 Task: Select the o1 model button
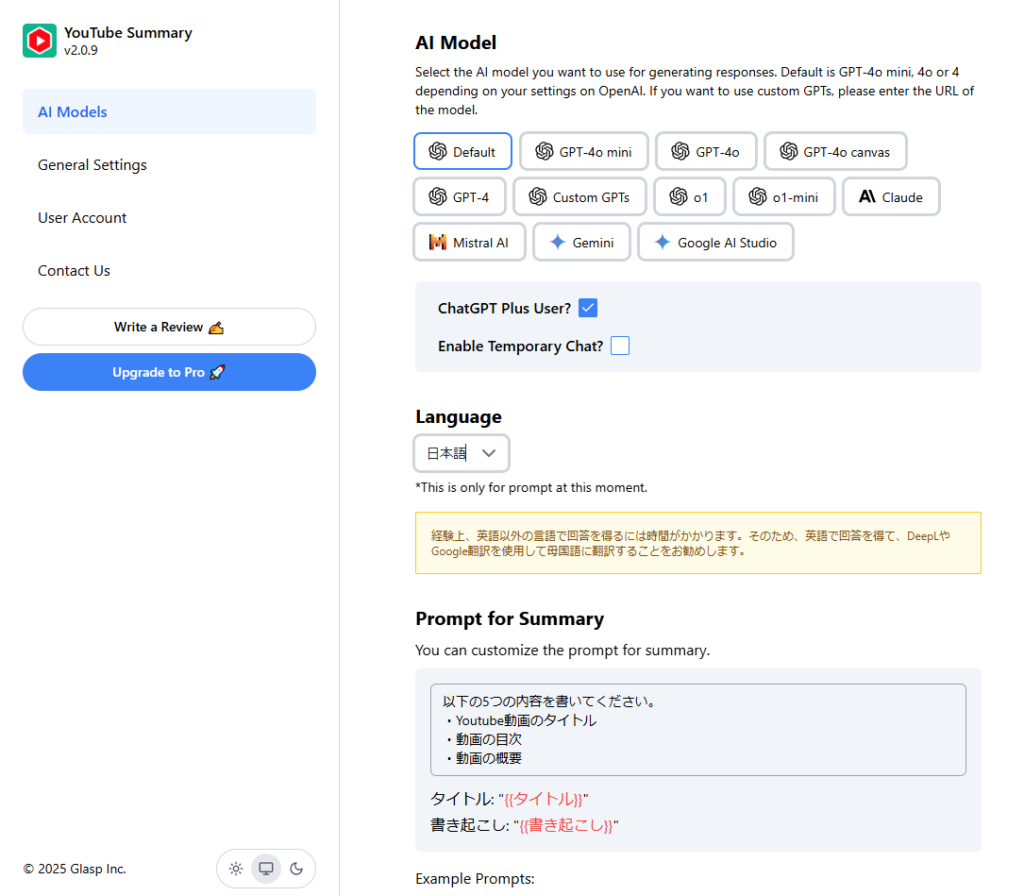pyautogui.click(x=690, y=197)
